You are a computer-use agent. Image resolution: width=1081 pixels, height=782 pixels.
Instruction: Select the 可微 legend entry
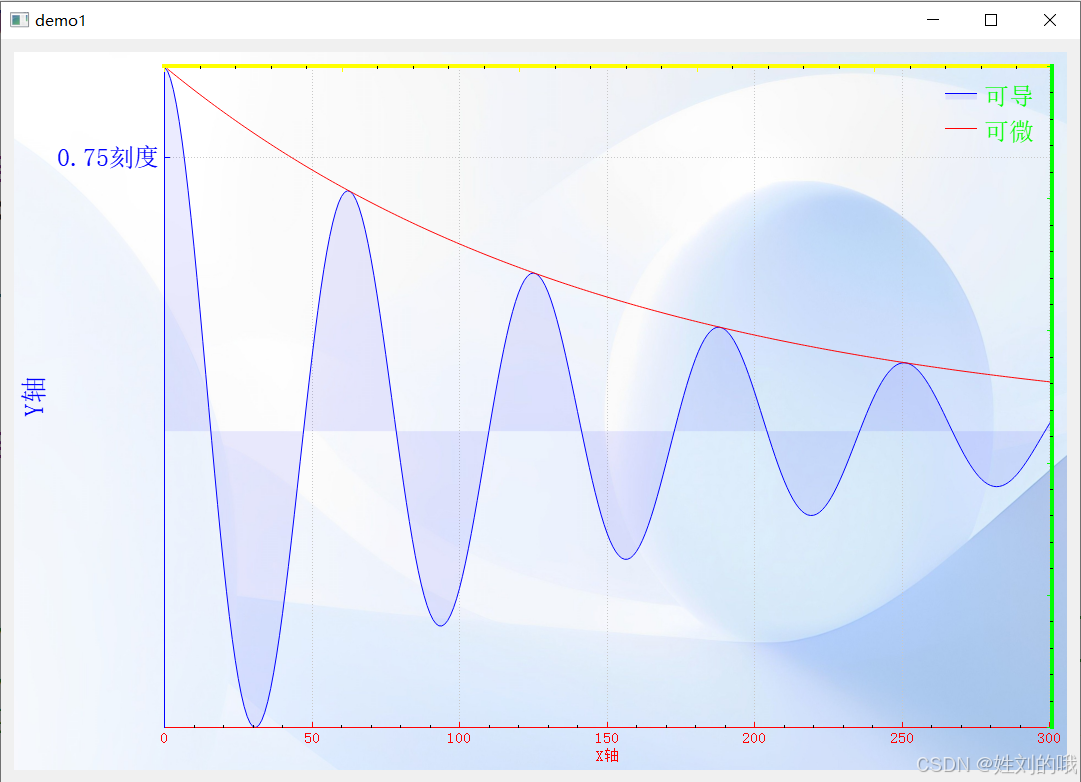989,130
